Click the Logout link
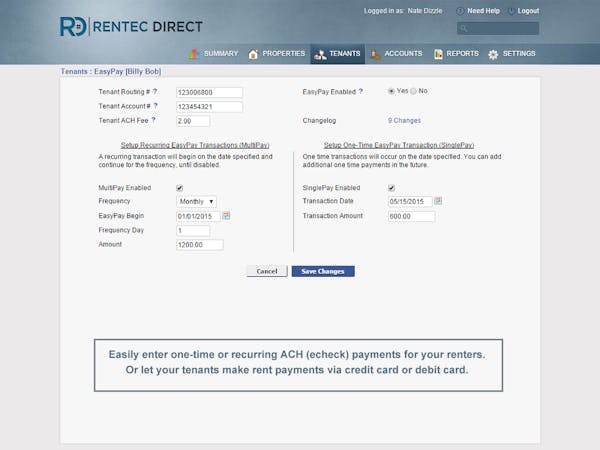The image size is (600, 450). point(528,11)
